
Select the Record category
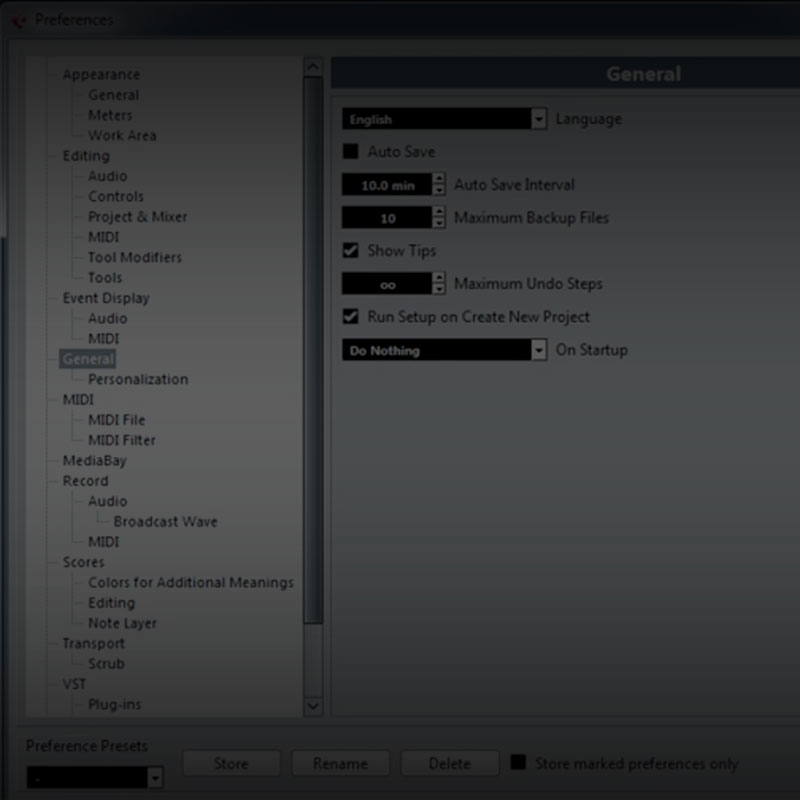tap(85, 481)
